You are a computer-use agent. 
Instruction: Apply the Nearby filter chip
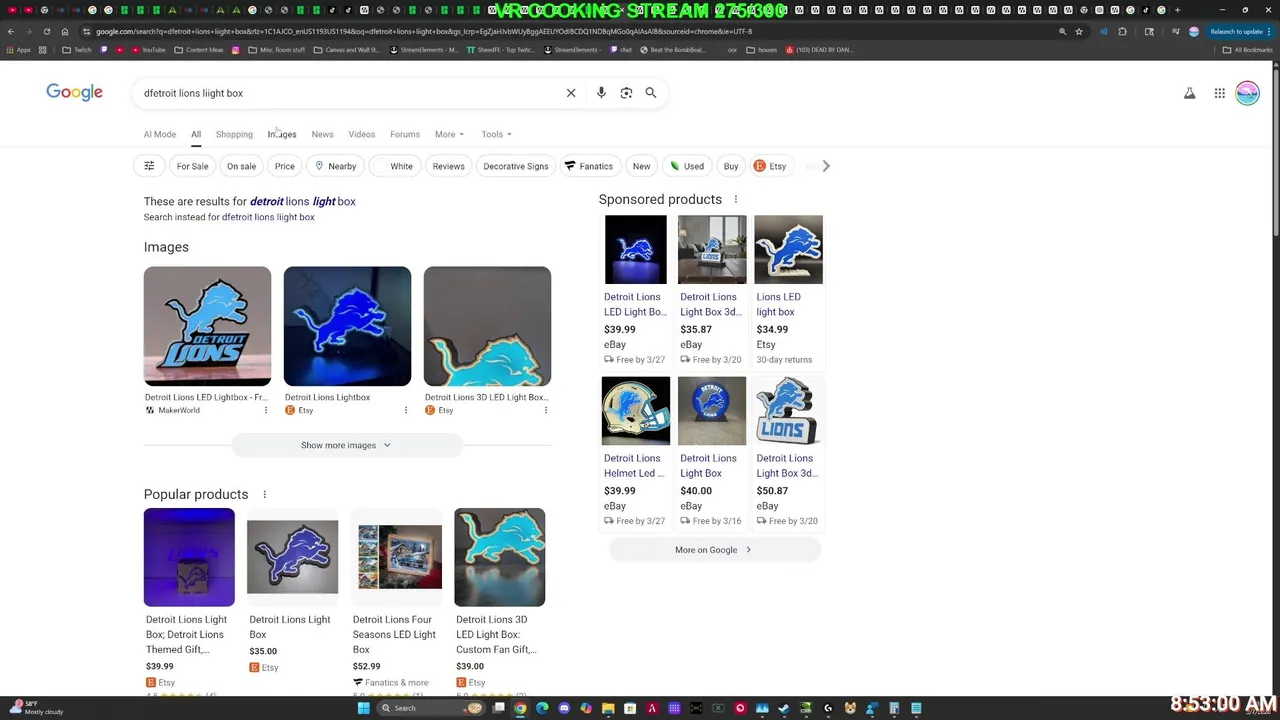click(335, 166)
